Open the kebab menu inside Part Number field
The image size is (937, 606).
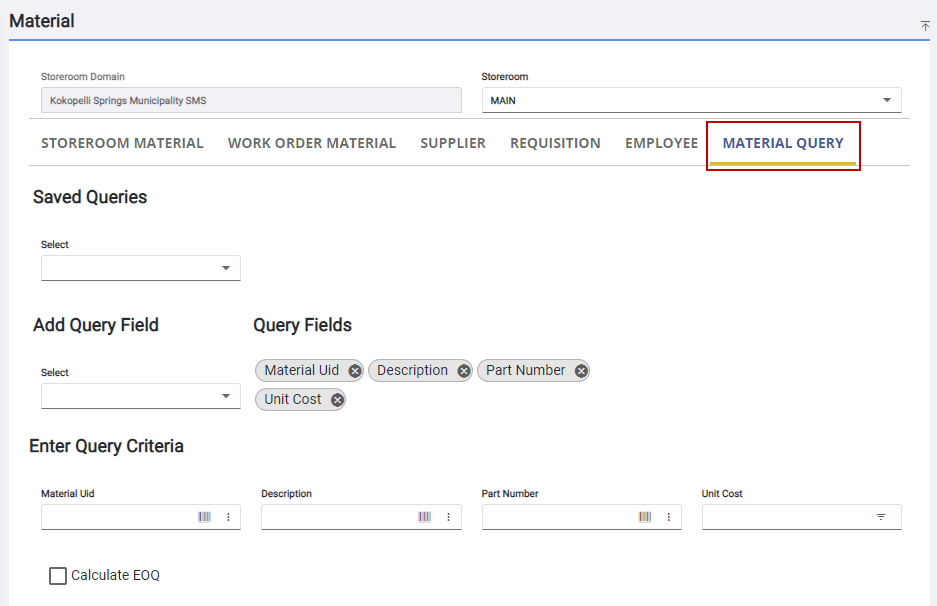(x=668, y=517)
